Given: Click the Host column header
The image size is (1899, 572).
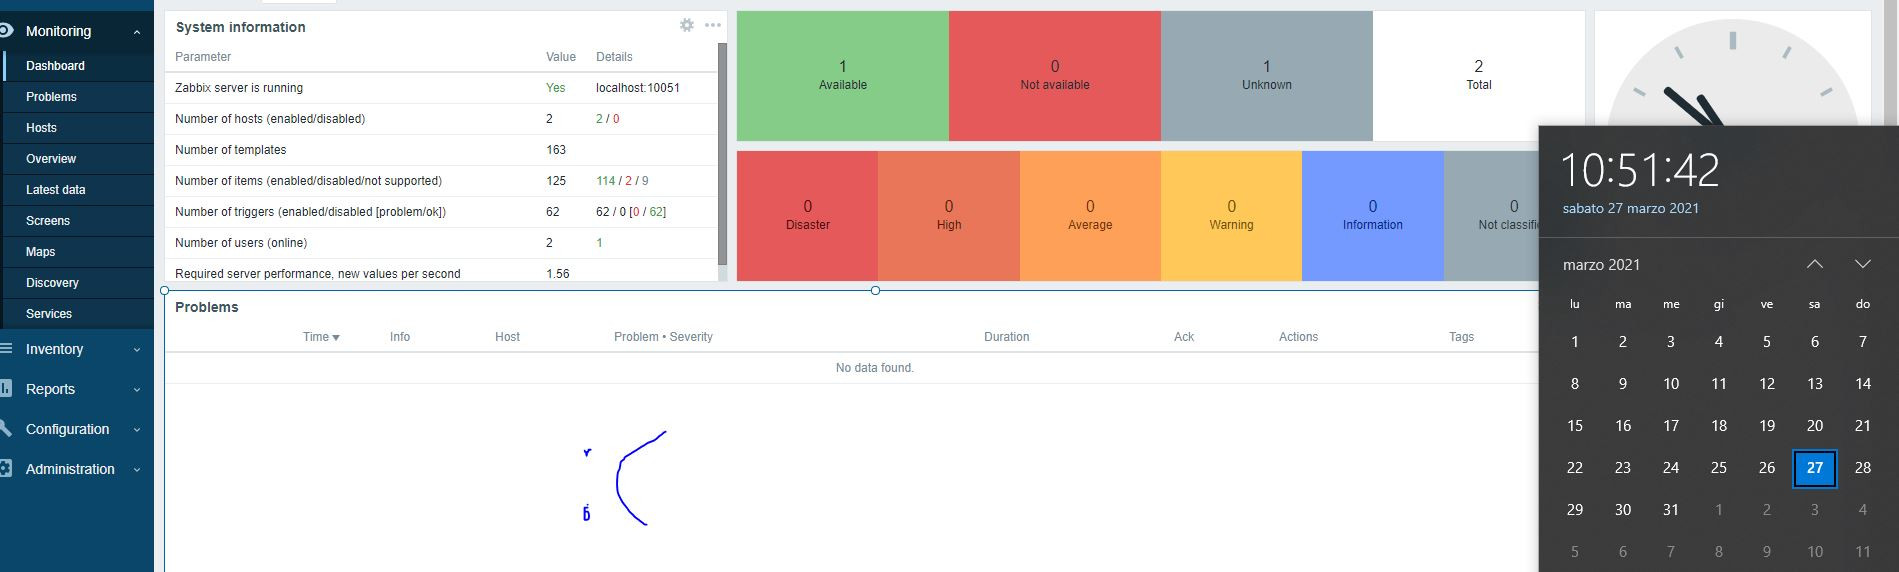Looking at the screenshot, I should click(507, 337).
